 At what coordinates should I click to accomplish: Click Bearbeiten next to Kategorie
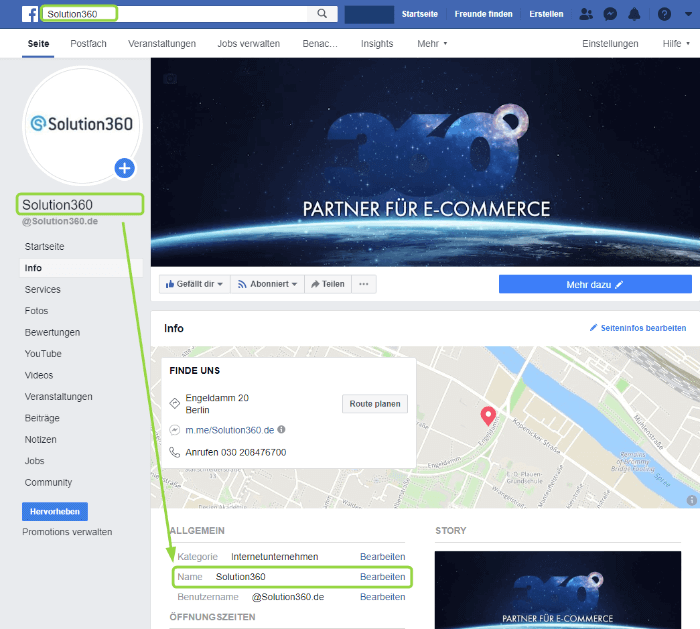click(383, 557)
